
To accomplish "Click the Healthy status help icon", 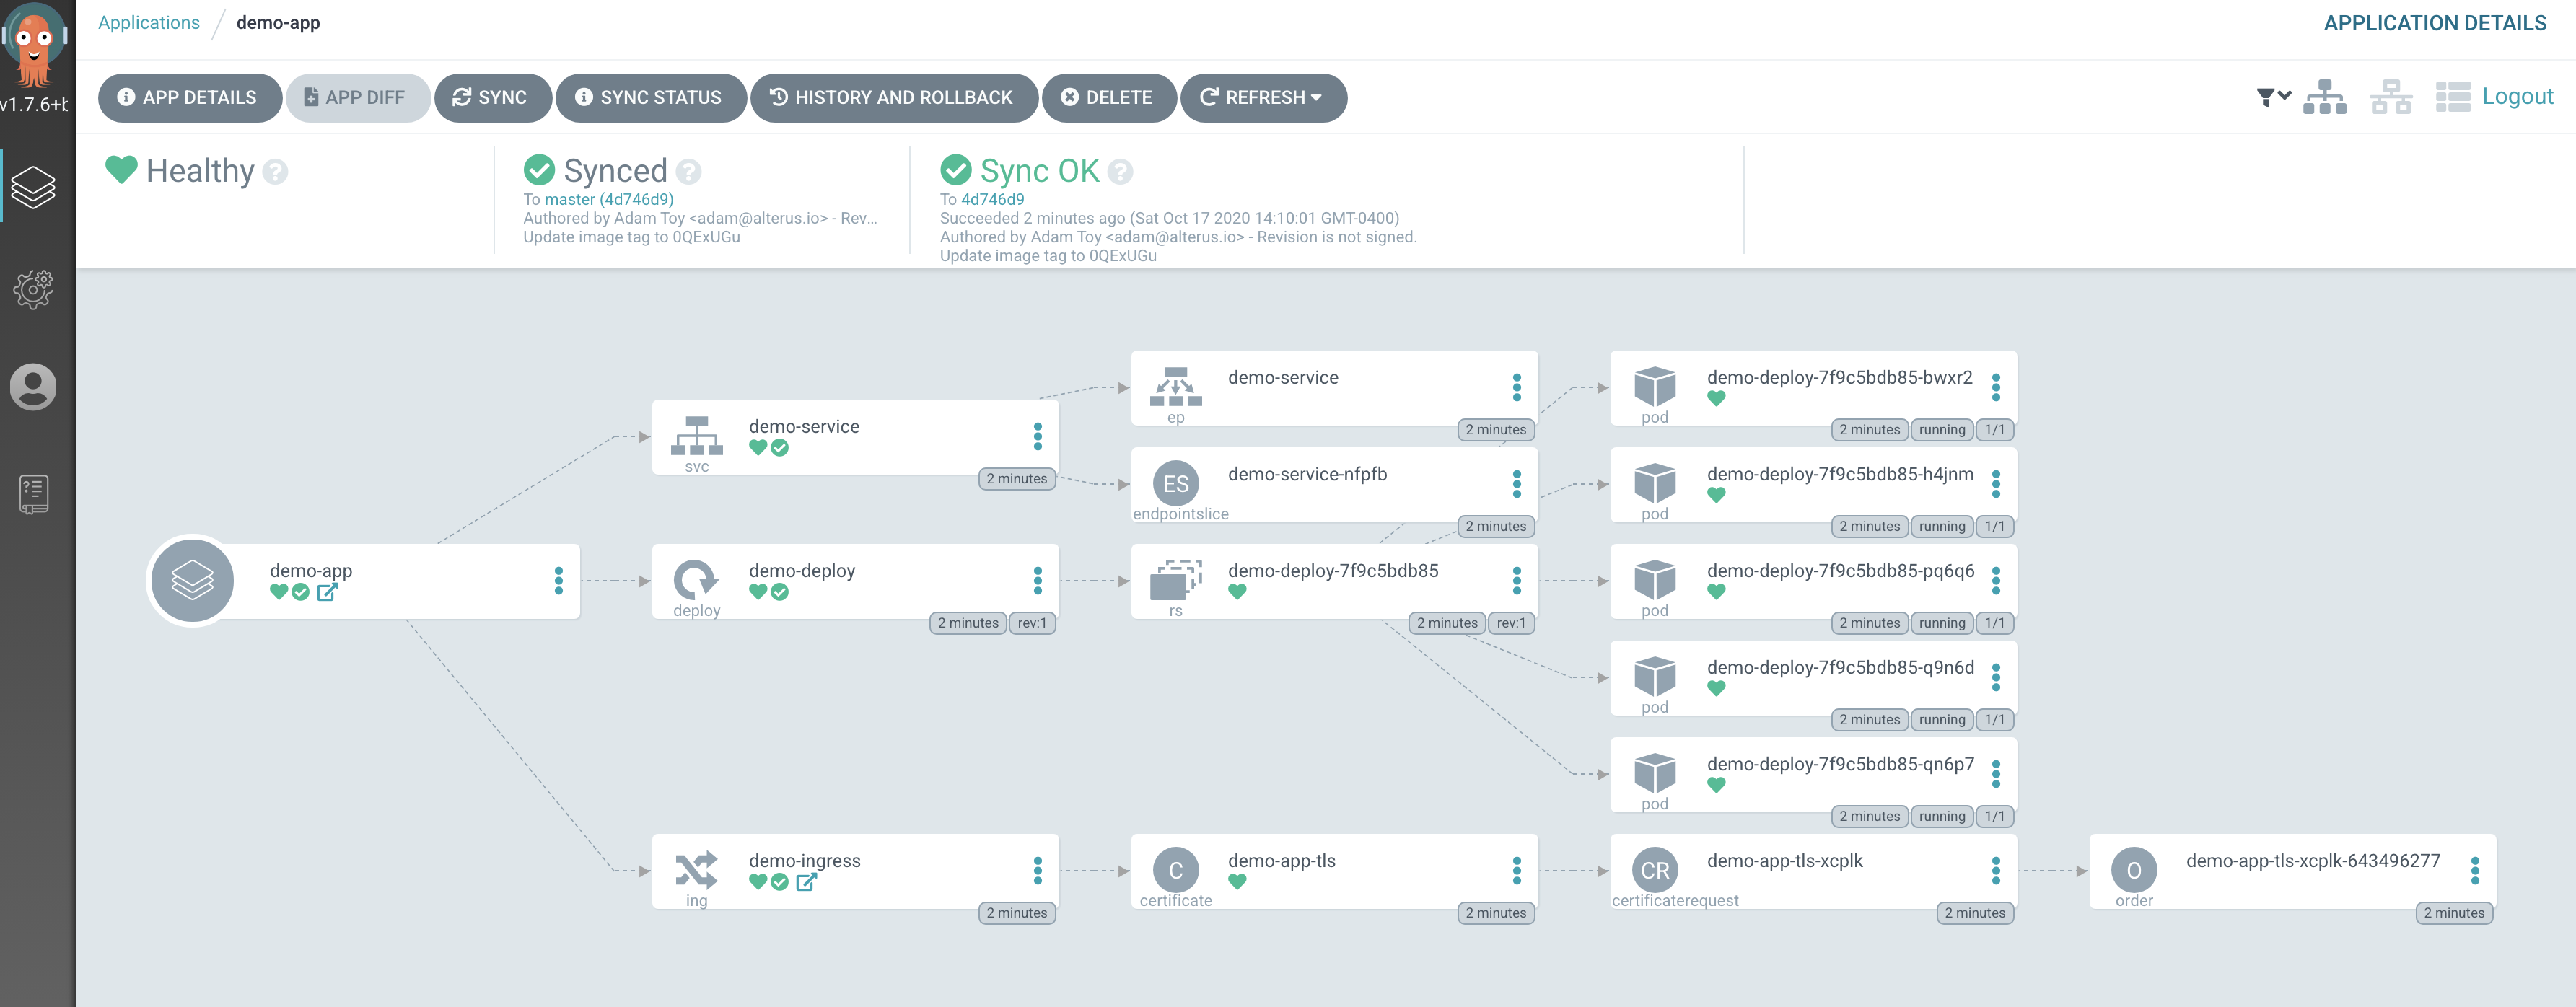I will 275,172.
